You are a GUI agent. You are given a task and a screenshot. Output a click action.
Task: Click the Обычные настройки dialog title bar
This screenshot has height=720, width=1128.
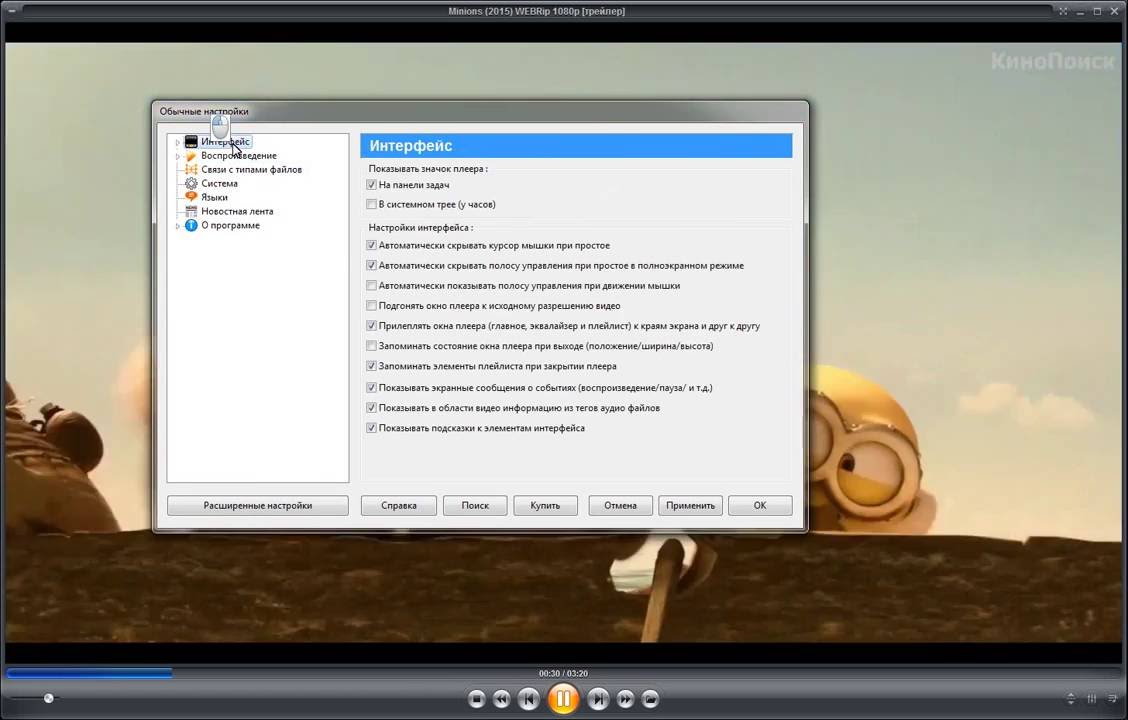coord(480,111)
